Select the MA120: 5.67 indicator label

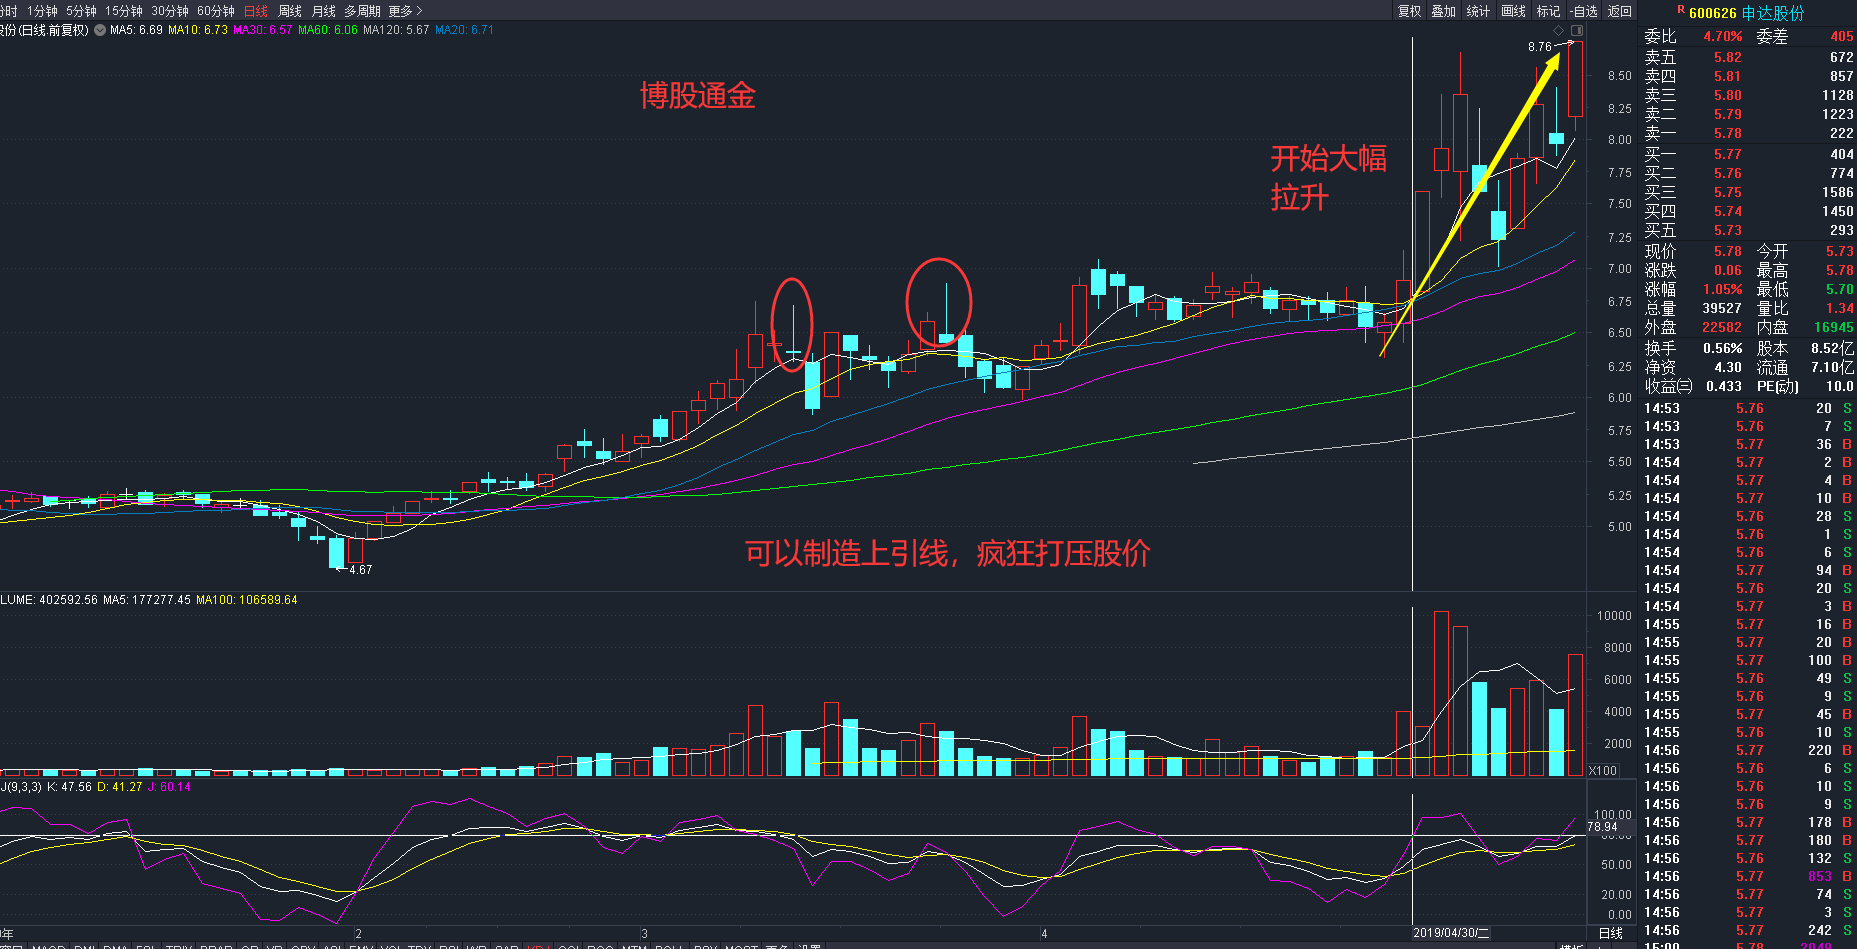point(396,30)
